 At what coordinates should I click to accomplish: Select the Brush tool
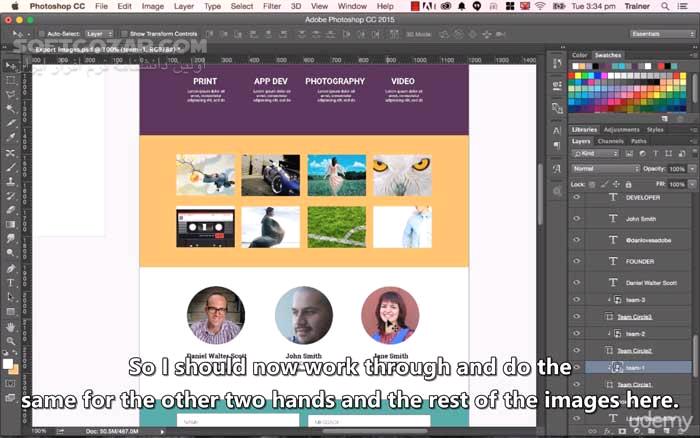pos(11,167)
